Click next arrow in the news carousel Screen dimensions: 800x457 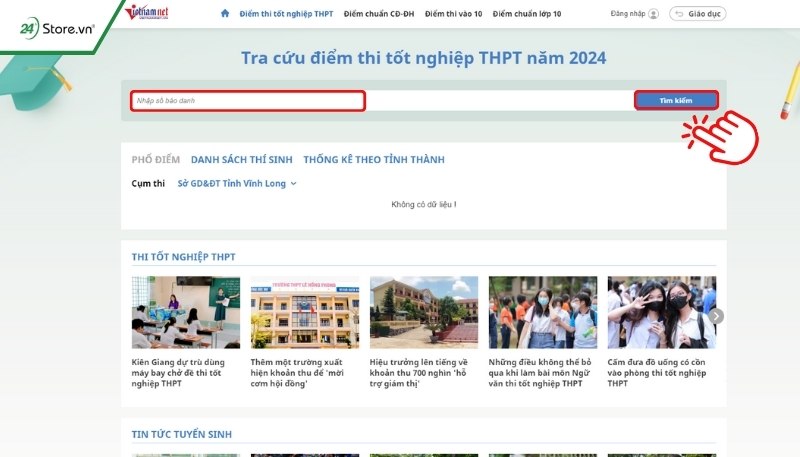716,316
